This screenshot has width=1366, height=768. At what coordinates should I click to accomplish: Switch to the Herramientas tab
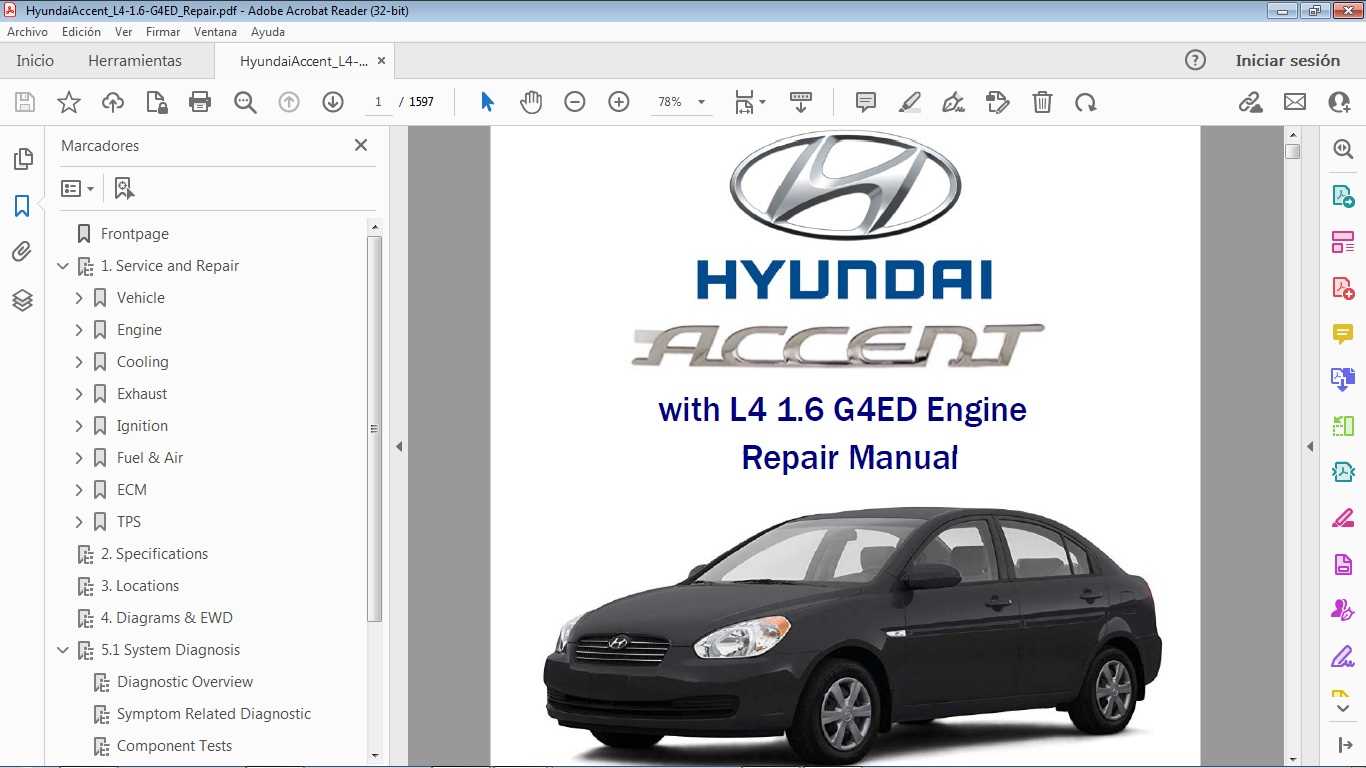[135, 60]
